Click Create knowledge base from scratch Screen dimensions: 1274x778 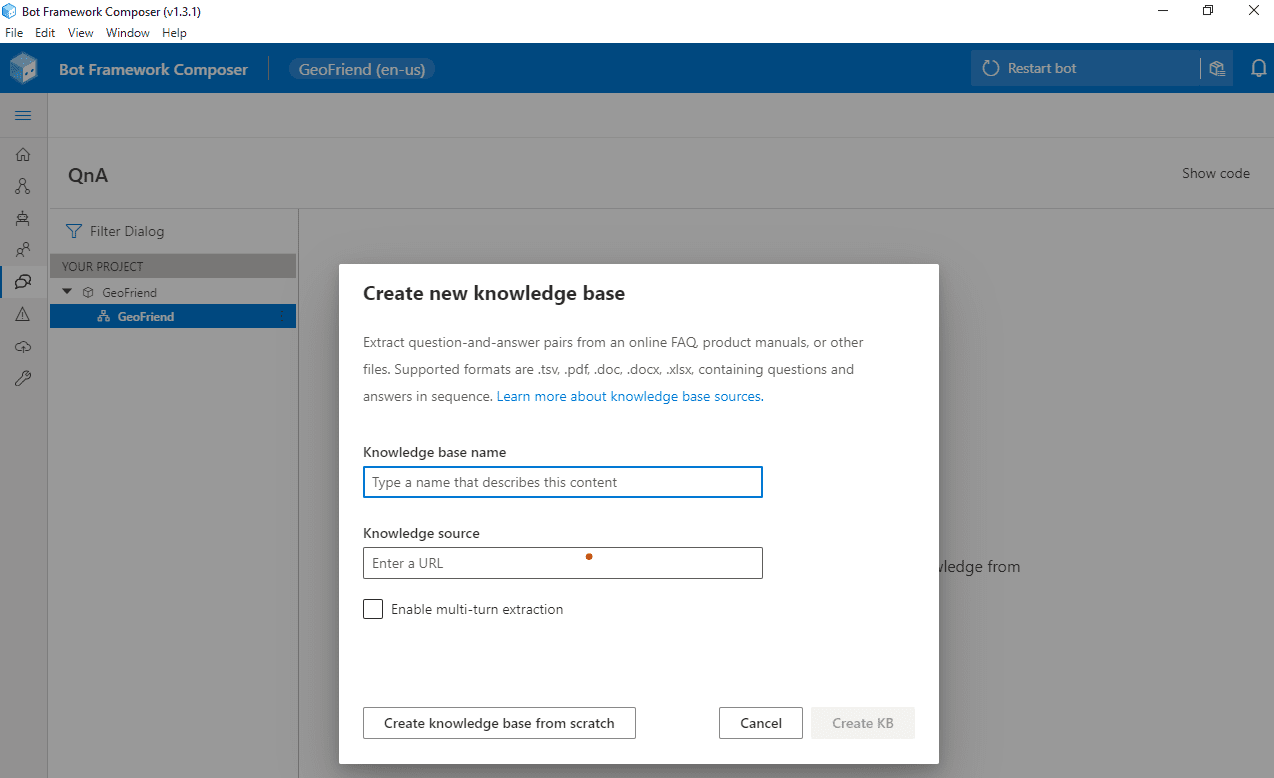tap(499, 723)
